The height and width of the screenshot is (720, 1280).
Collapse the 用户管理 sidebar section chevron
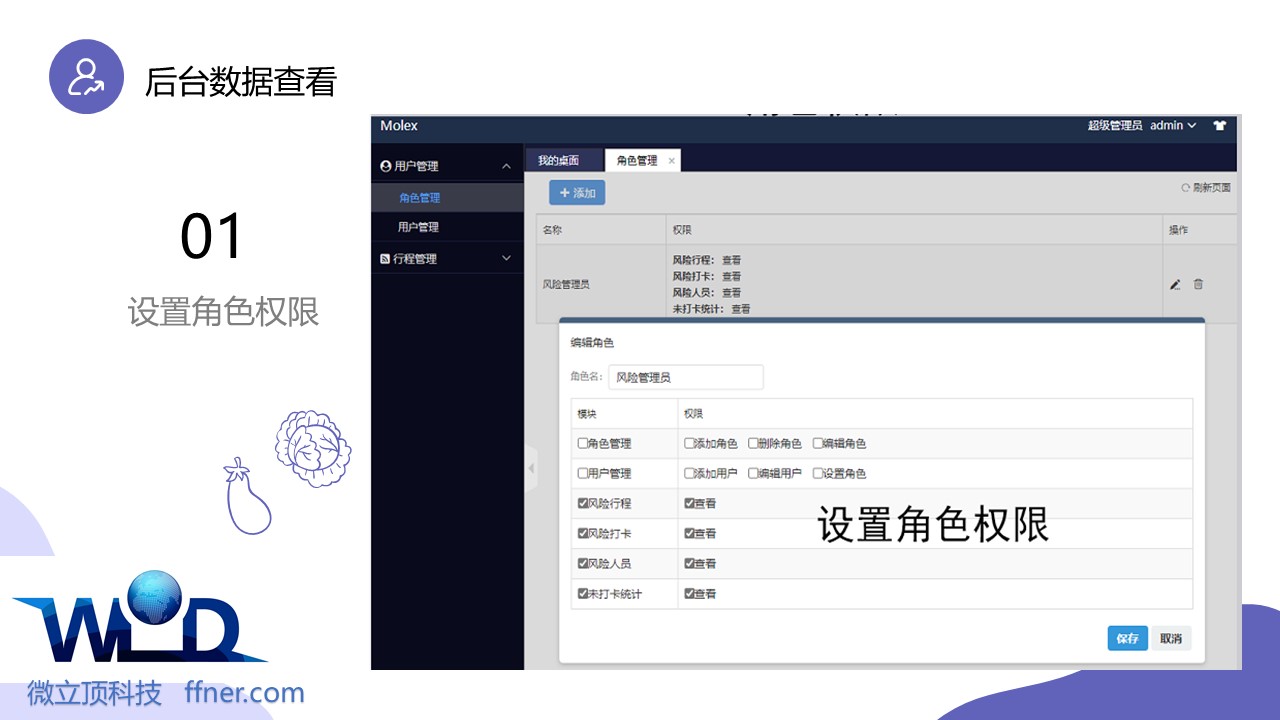pyautogui.click(x=506, y=166)
